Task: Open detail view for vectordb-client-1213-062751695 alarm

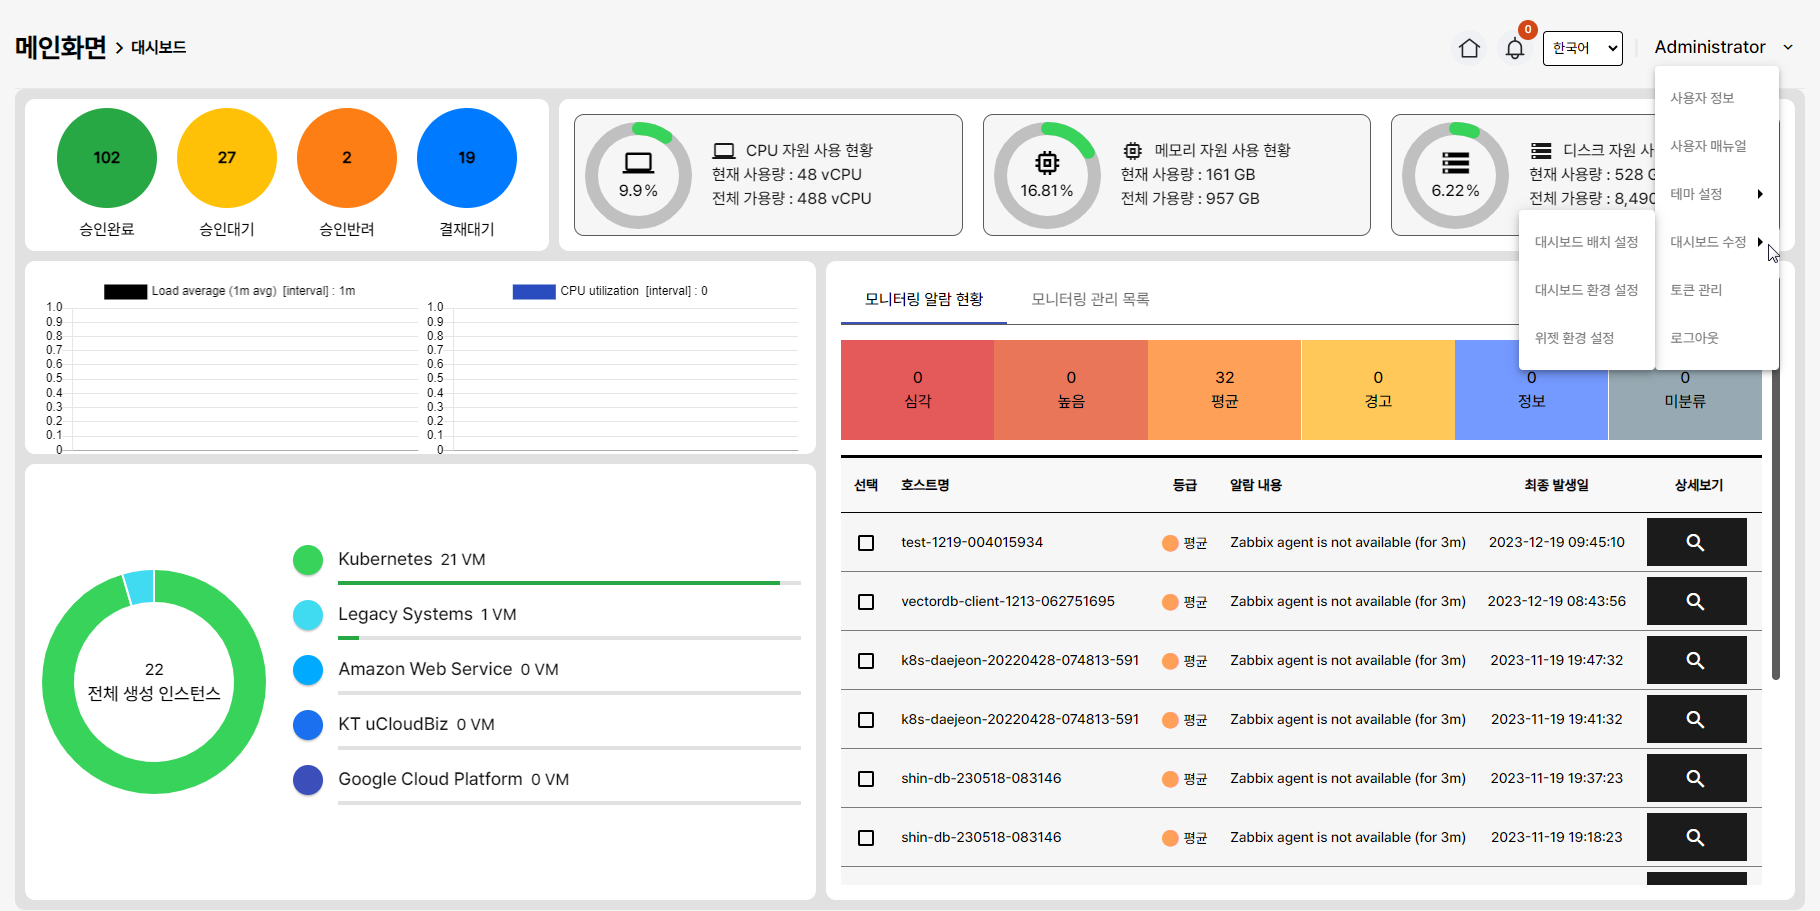Action: (1696, 601)
